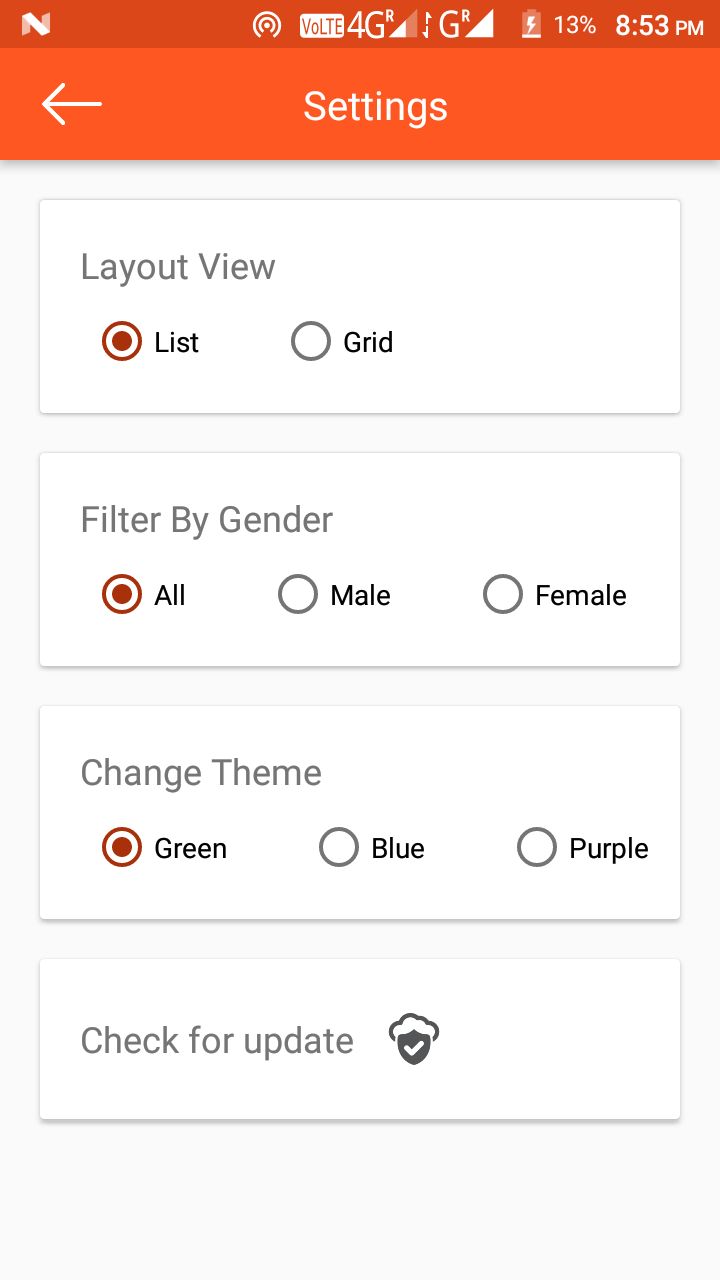Click the update shield cloud icon
The height and width of the screenshot is (1280, 720).
pyautogui.click(x=414, y=1040)
